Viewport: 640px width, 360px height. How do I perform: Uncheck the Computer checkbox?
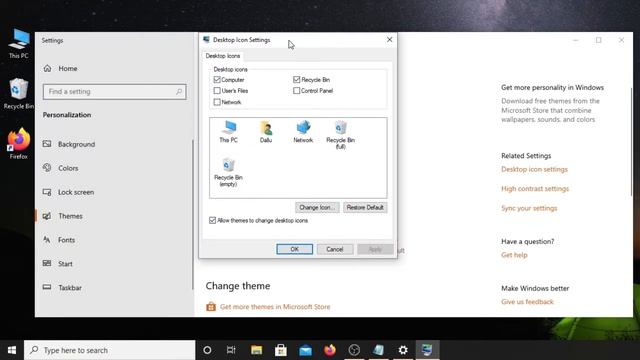[x=217, y=80]
